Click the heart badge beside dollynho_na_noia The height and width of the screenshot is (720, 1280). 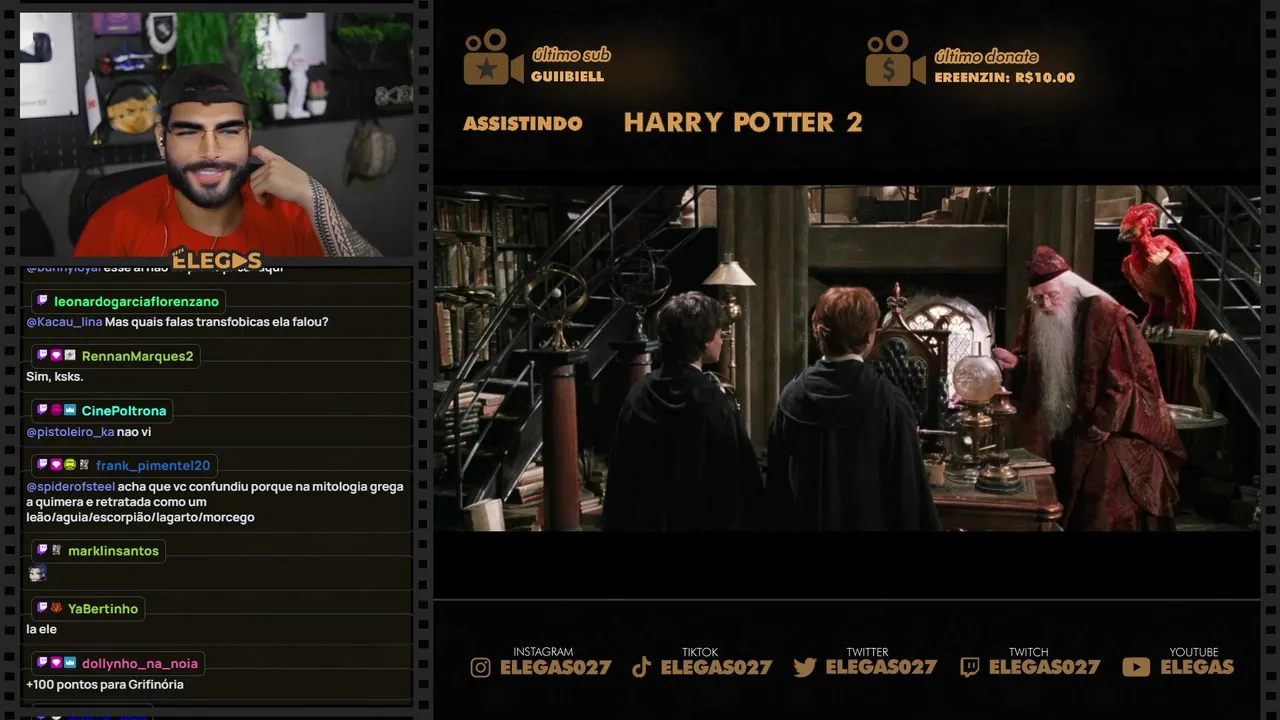(x=56, y=663)
